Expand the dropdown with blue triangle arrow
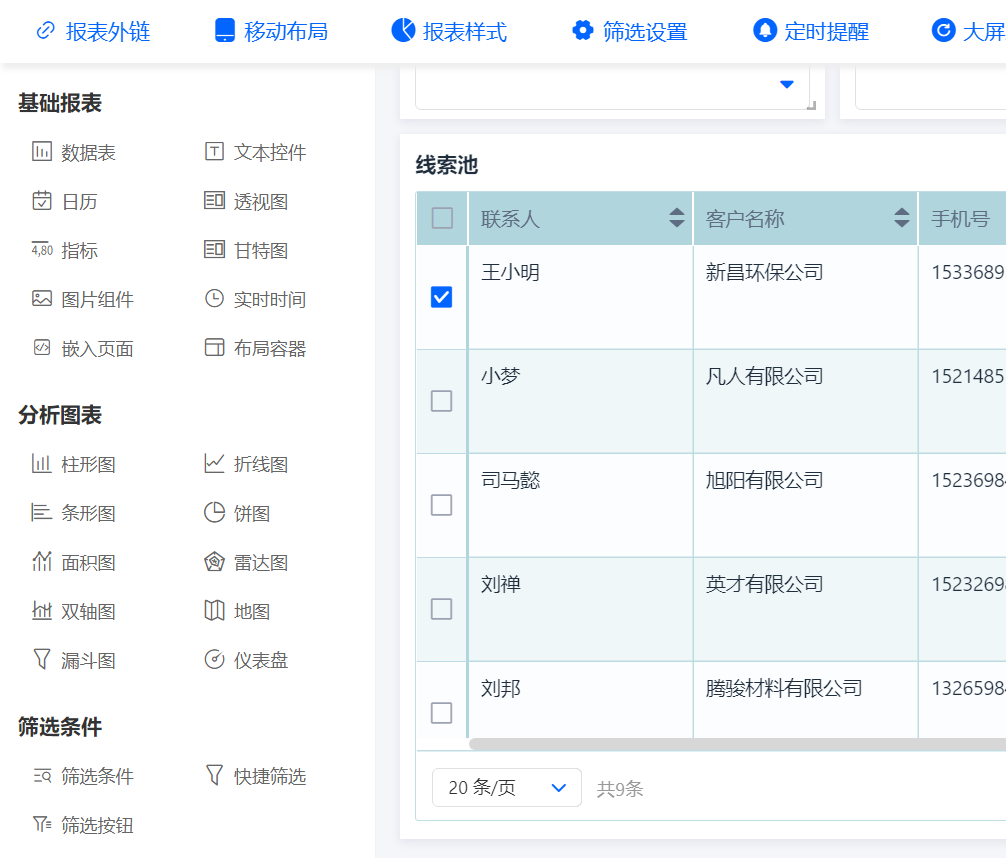Viewport: 1006px width, 858px height. (786, 85)
